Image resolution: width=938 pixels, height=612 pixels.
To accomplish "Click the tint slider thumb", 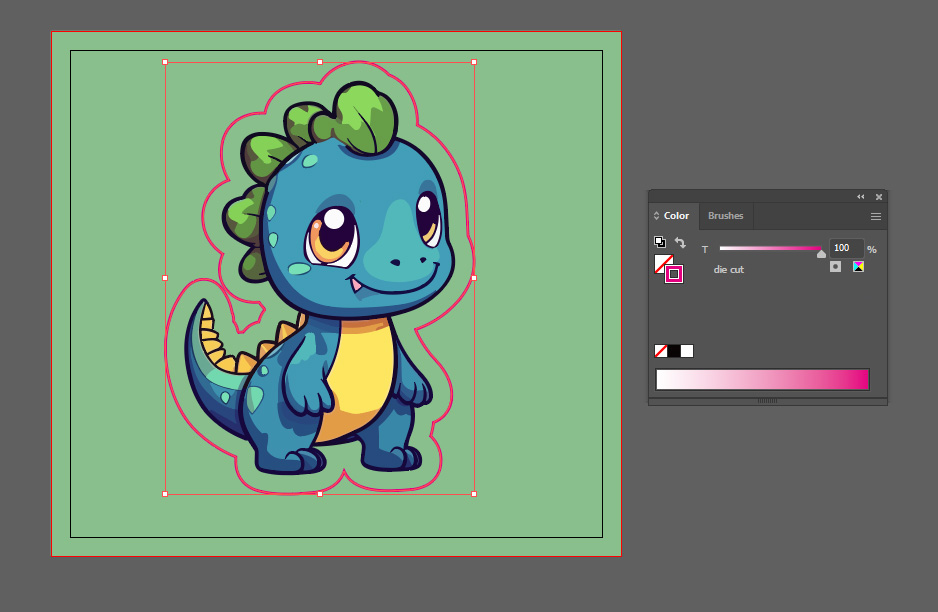I will [821, 254].
